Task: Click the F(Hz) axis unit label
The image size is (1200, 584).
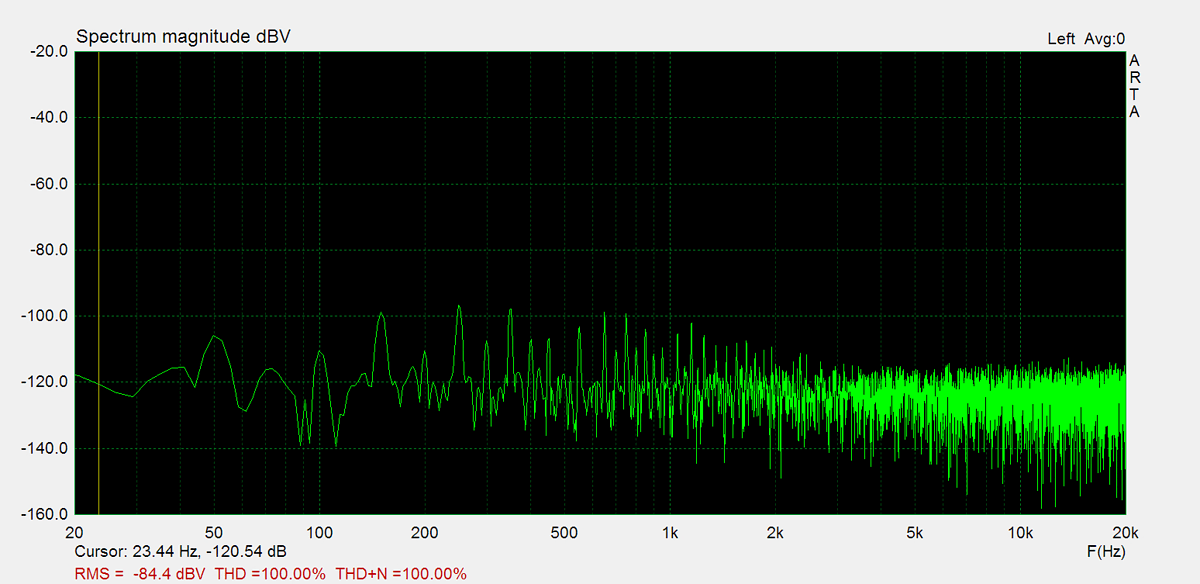Action: tap(1106, 552)
